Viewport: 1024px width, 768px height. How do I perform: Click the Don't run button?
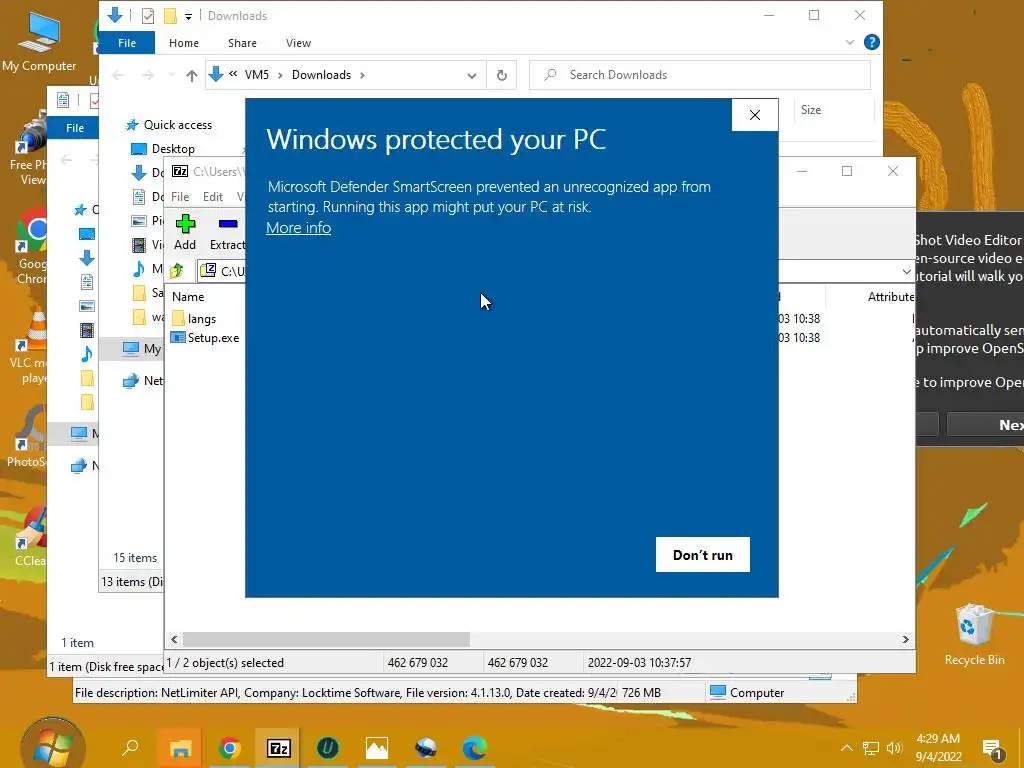pos(703,554)
